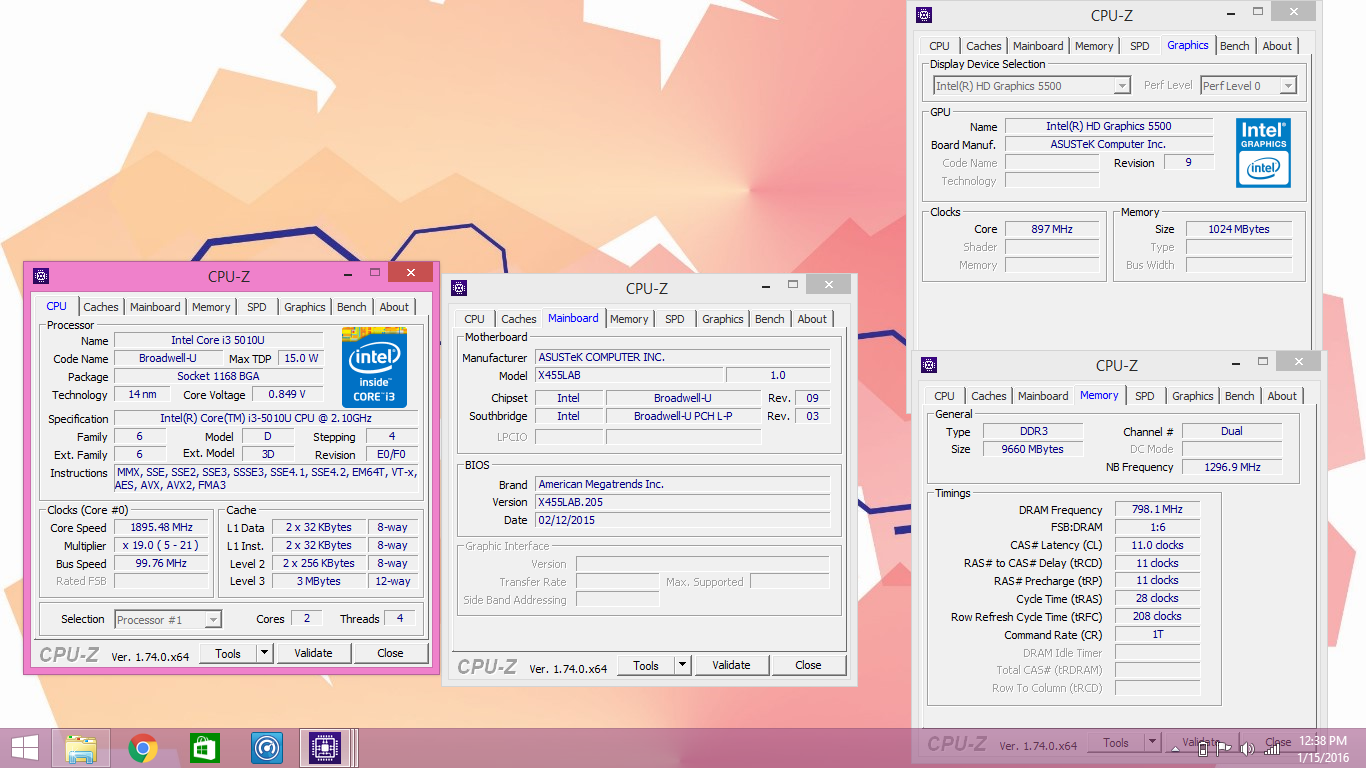Launch Google Chrome from the taskbar
Screen dimensions: 1366x768
tap(143, 748)
